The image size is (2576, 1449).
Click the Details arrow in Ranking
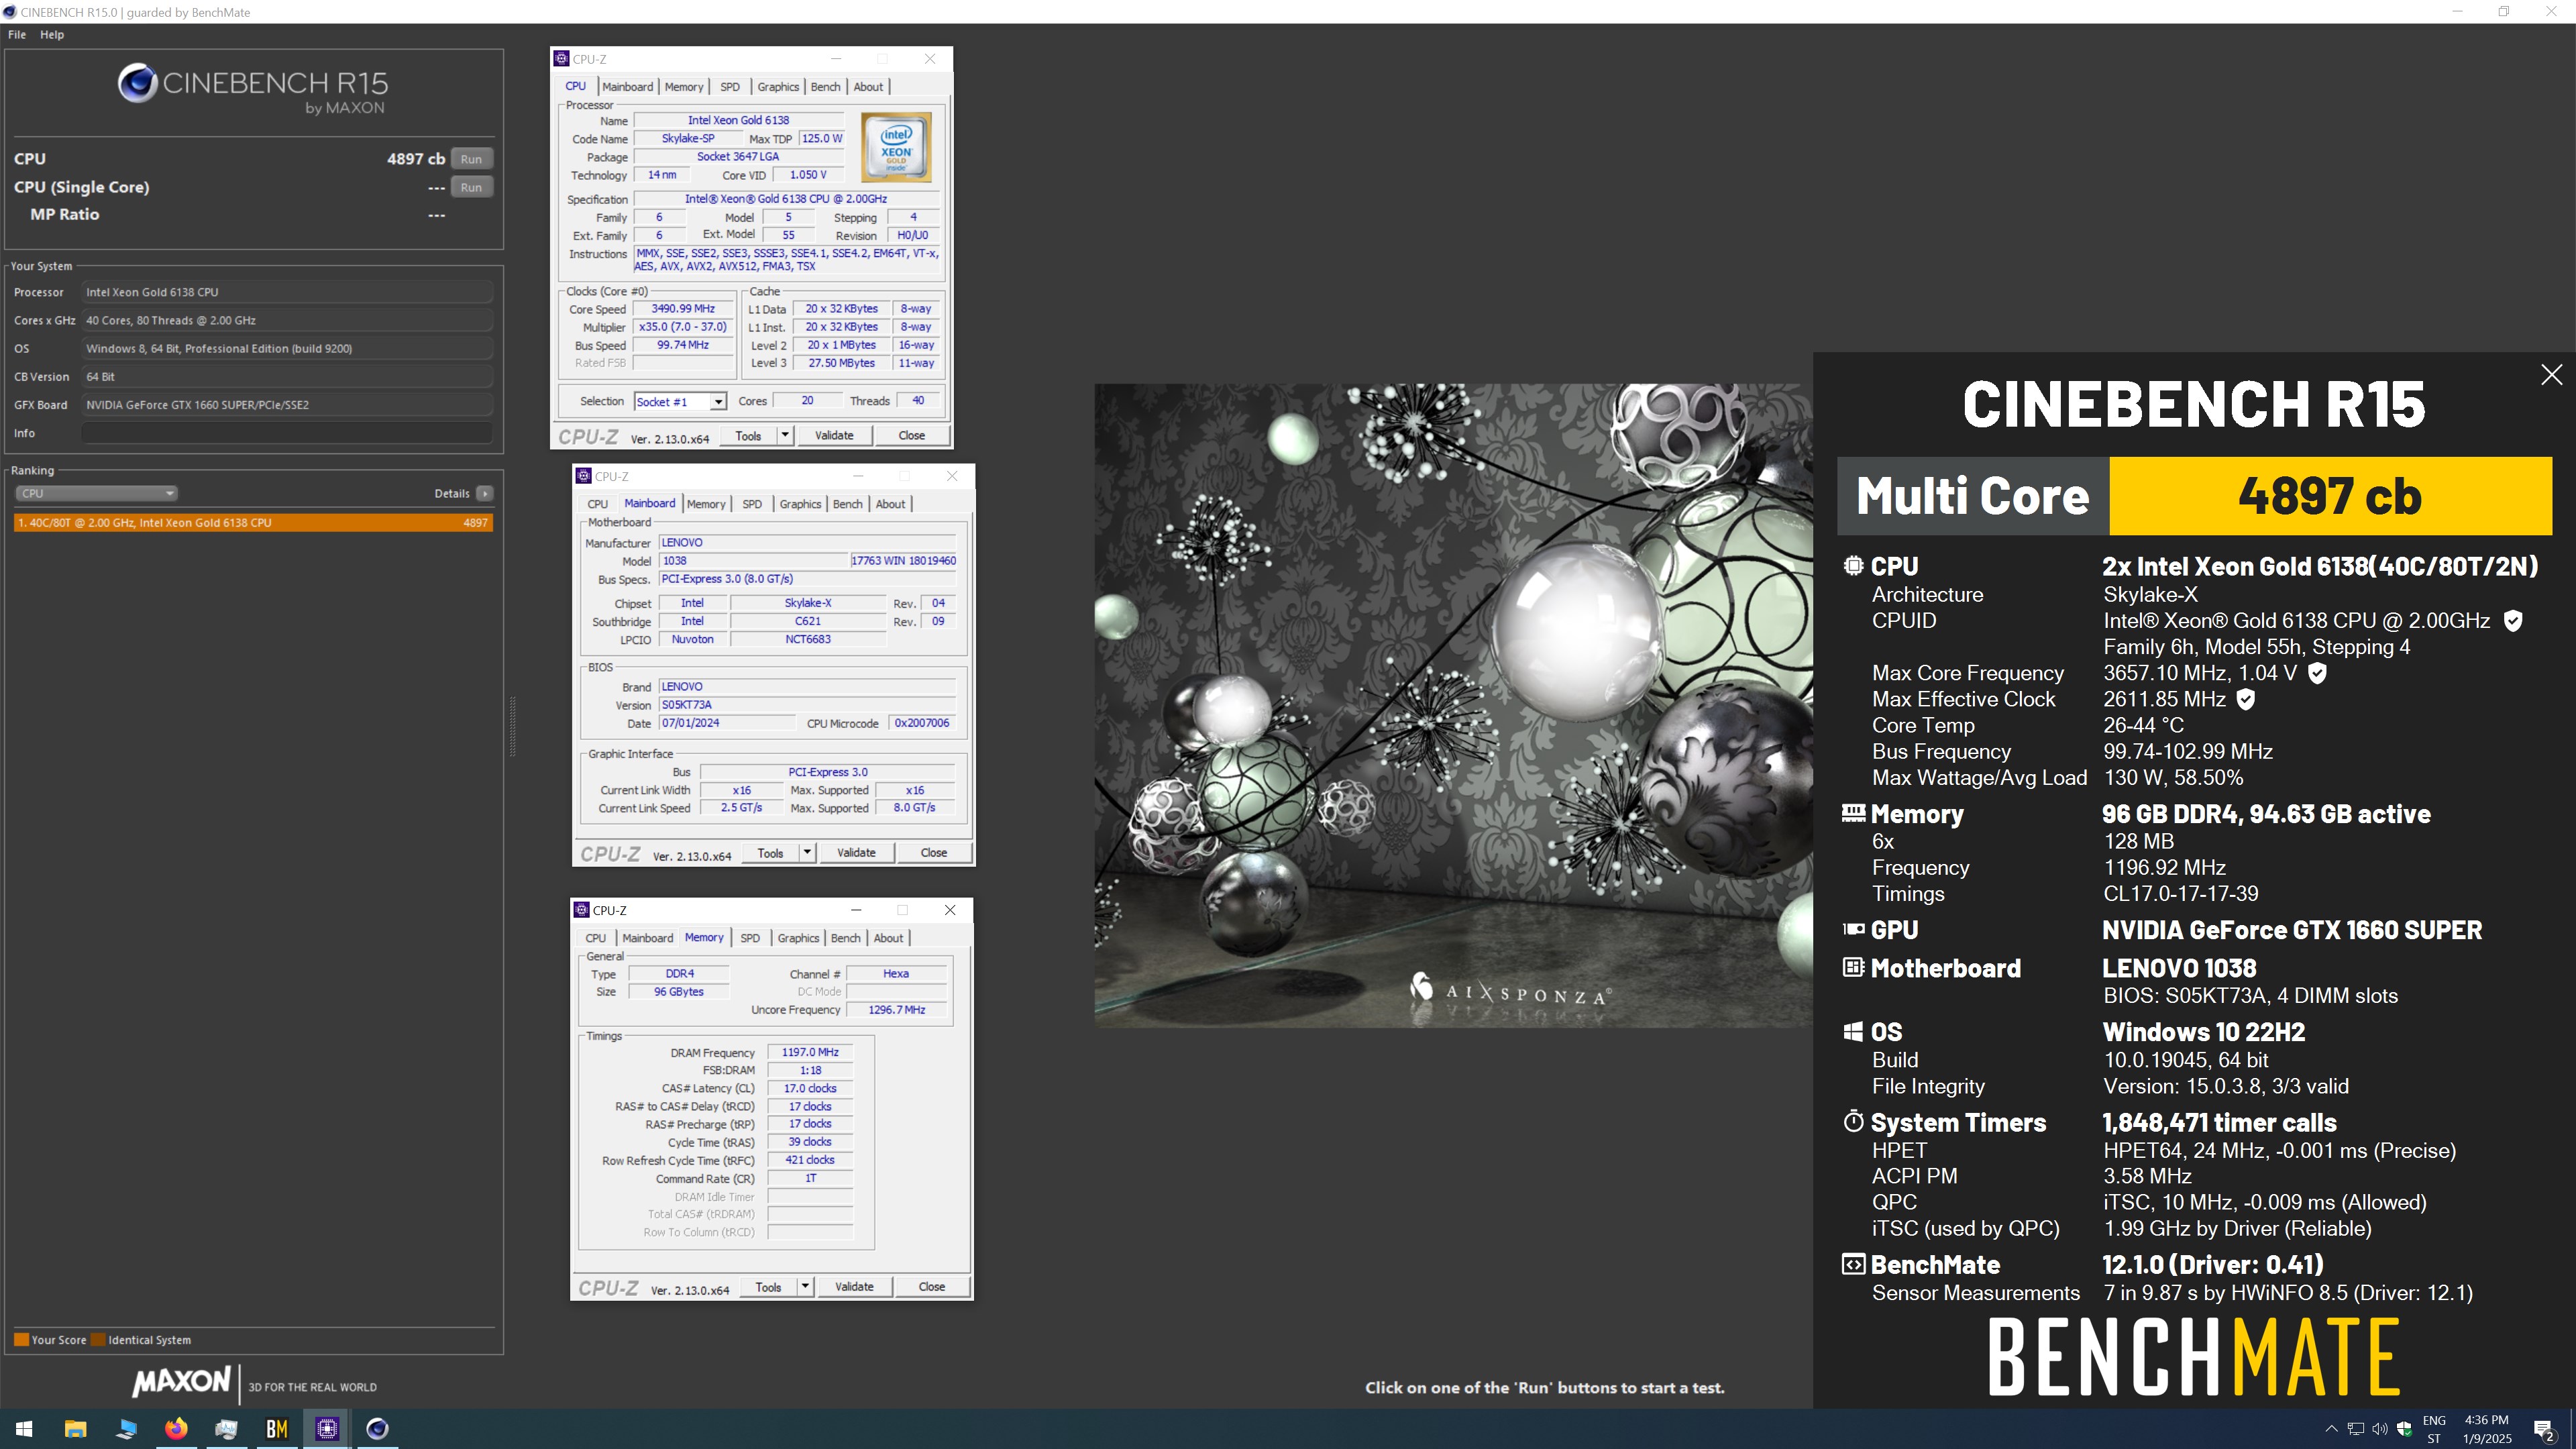pyautogui.click(x=485, y=493)
